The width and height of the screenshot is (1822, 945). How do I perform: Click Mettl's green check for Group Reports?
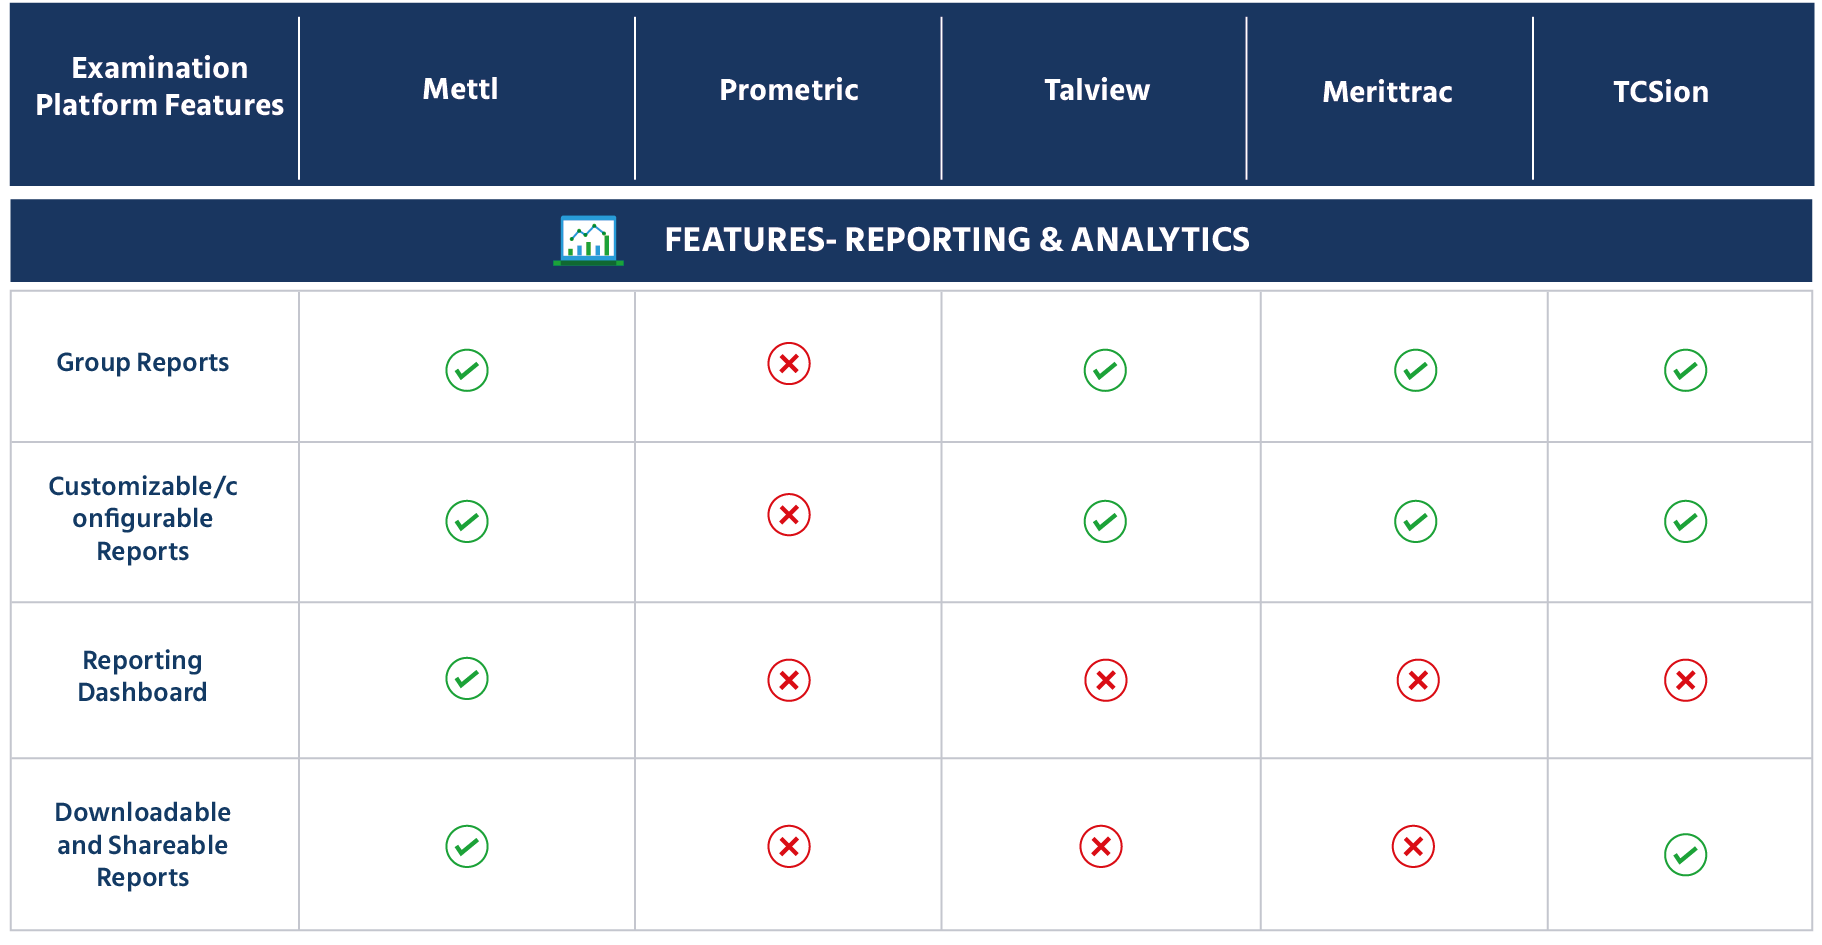tap(467, 370)
